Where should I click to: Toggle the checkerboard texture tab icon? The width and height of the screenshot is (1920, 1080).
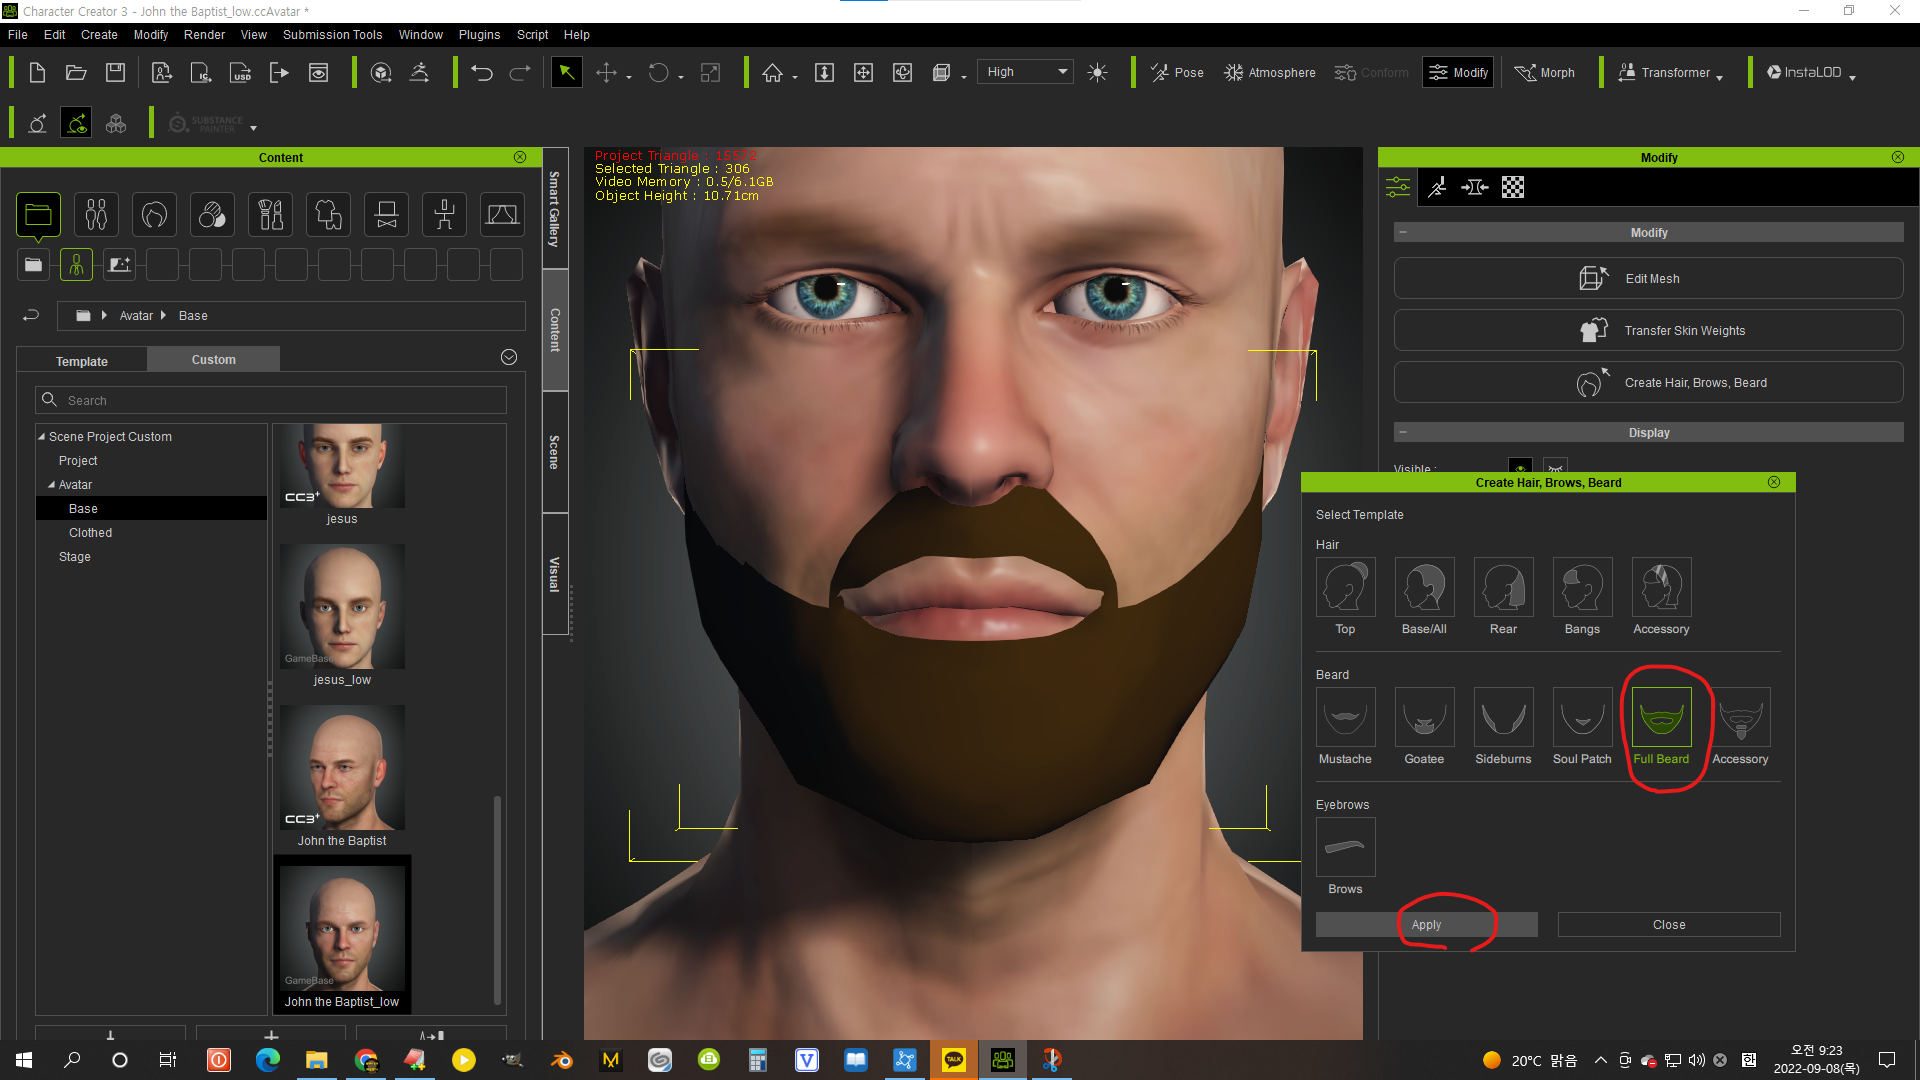click(1513, 187)
